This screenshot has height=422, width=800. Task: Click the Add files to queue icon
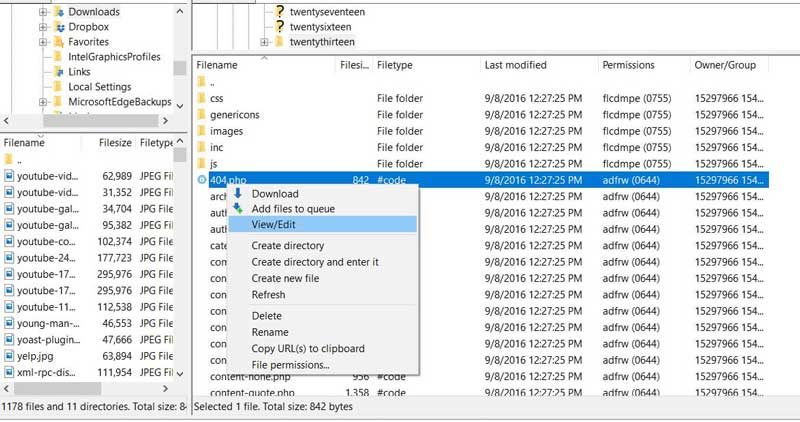tap(238, 209)
